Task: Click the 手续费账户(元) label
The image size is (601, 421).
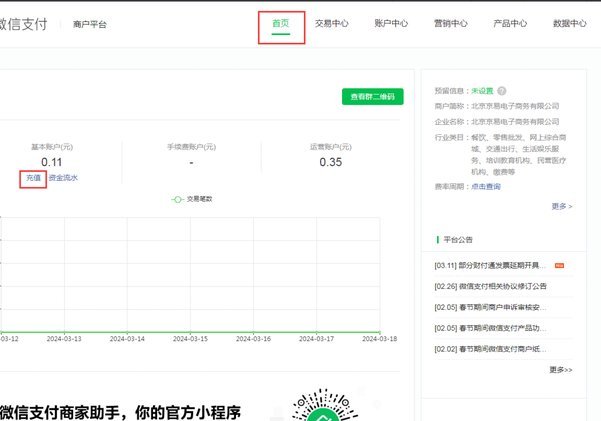Action: click(x=191, y=147)
